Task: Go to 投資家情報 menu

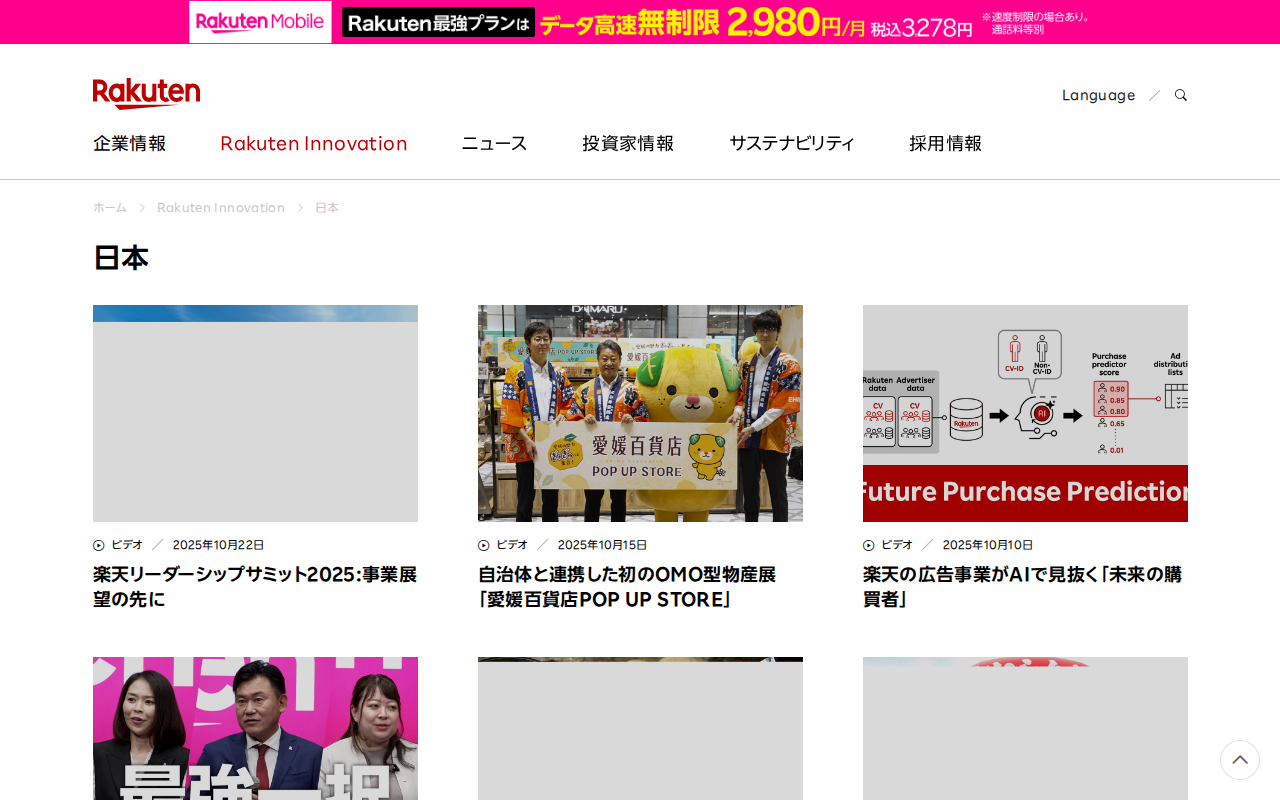Action: [x=628, y=143]
